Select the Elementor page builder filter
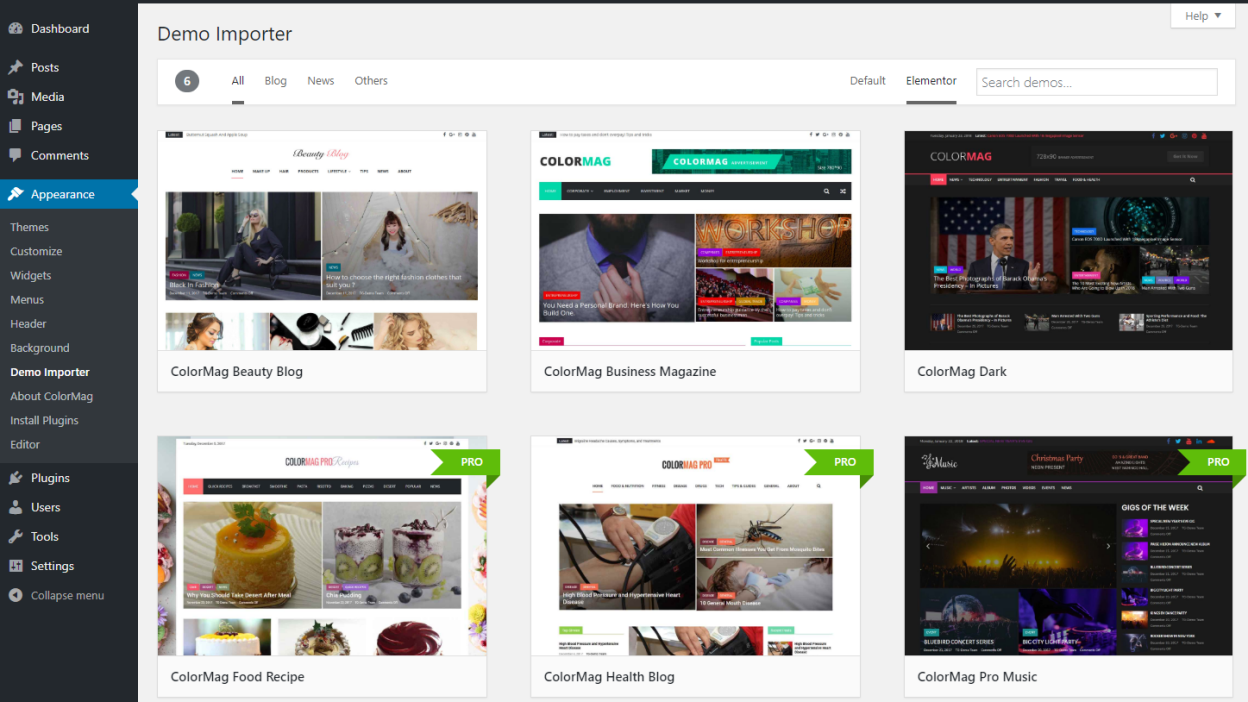The height and width of the screenshot is (702, 1248). click(x=931, y=81)
